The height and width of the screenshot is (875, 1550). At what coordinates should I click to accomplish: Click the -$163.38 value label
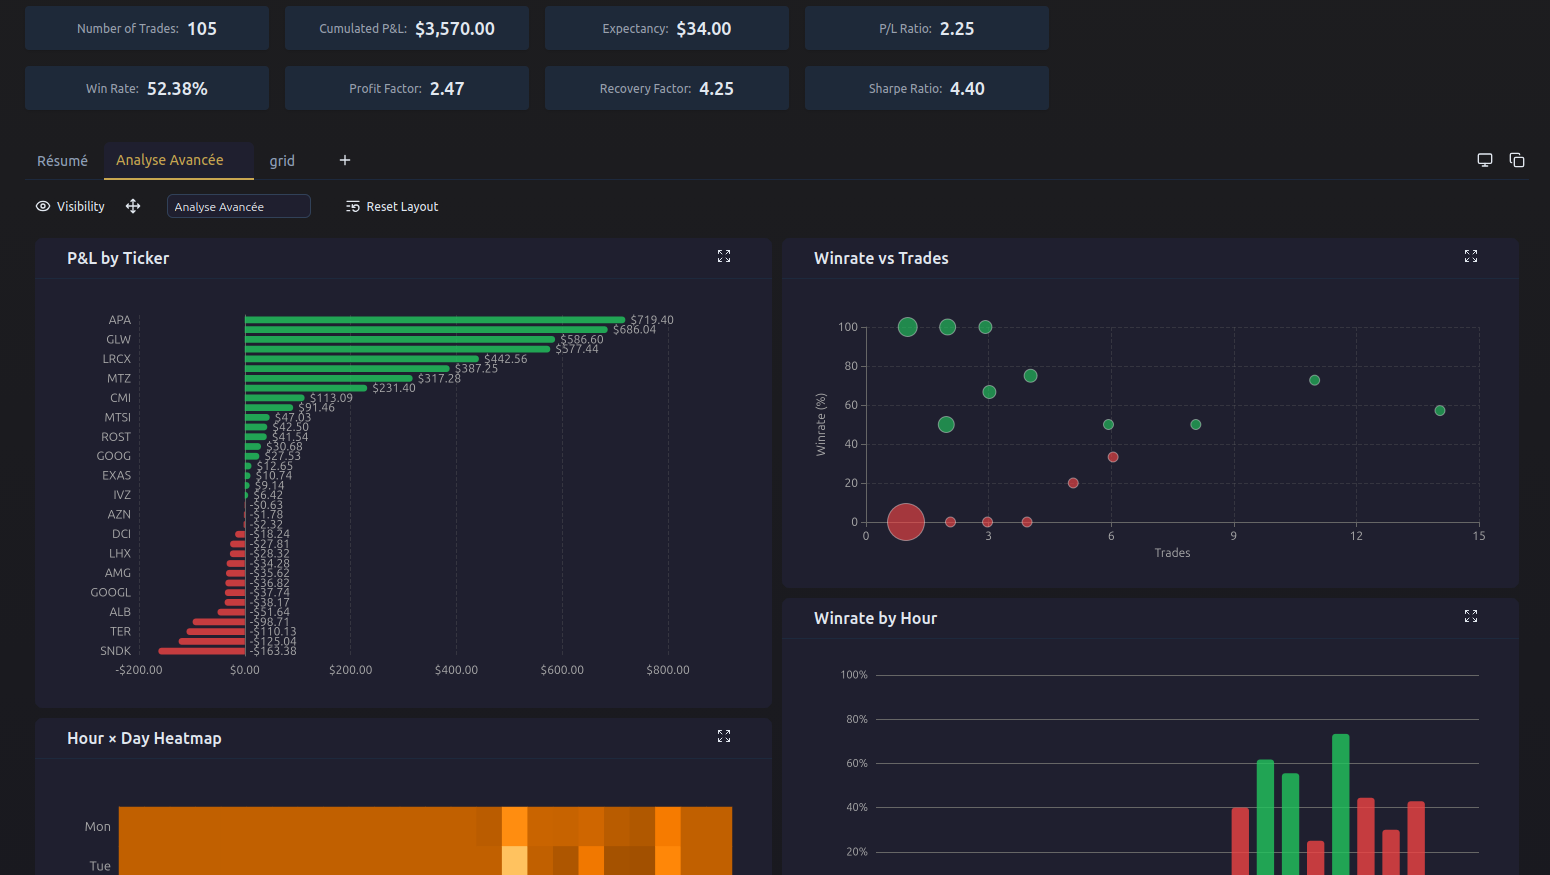(273, 651)
